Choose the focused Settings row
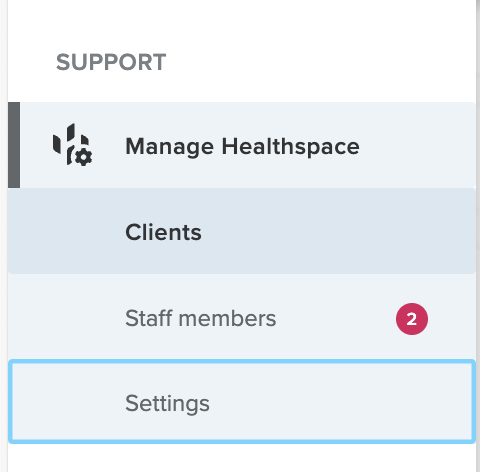This screenshot has width=480, height=472. click(x=242, y=401)
